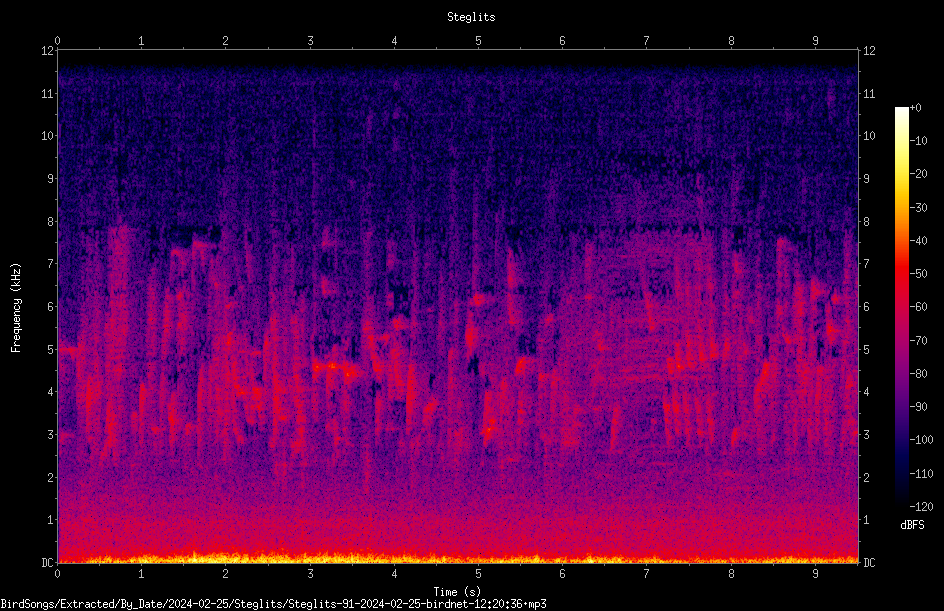Viewport: 944px width, 611px height.
Task: Click the 9 second tick on top axis
Action: coord(815,41)
